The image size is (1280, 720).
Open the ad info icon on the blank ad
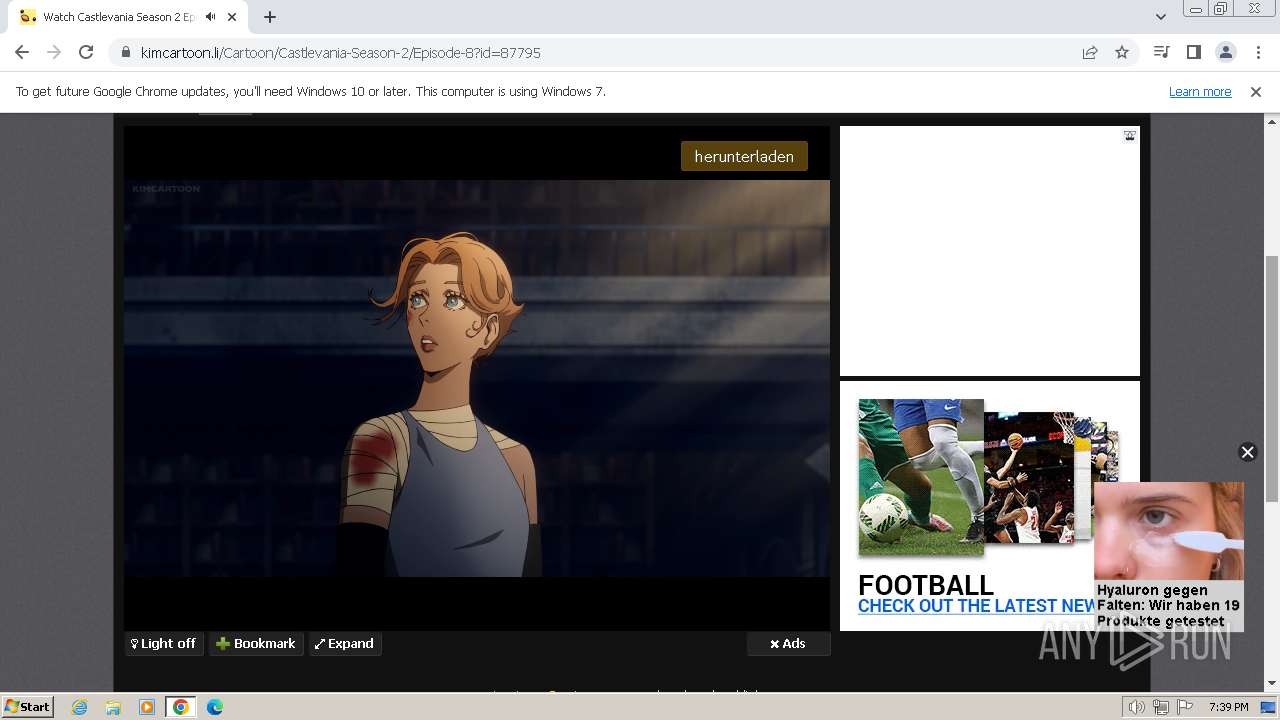pos(1129,136)
